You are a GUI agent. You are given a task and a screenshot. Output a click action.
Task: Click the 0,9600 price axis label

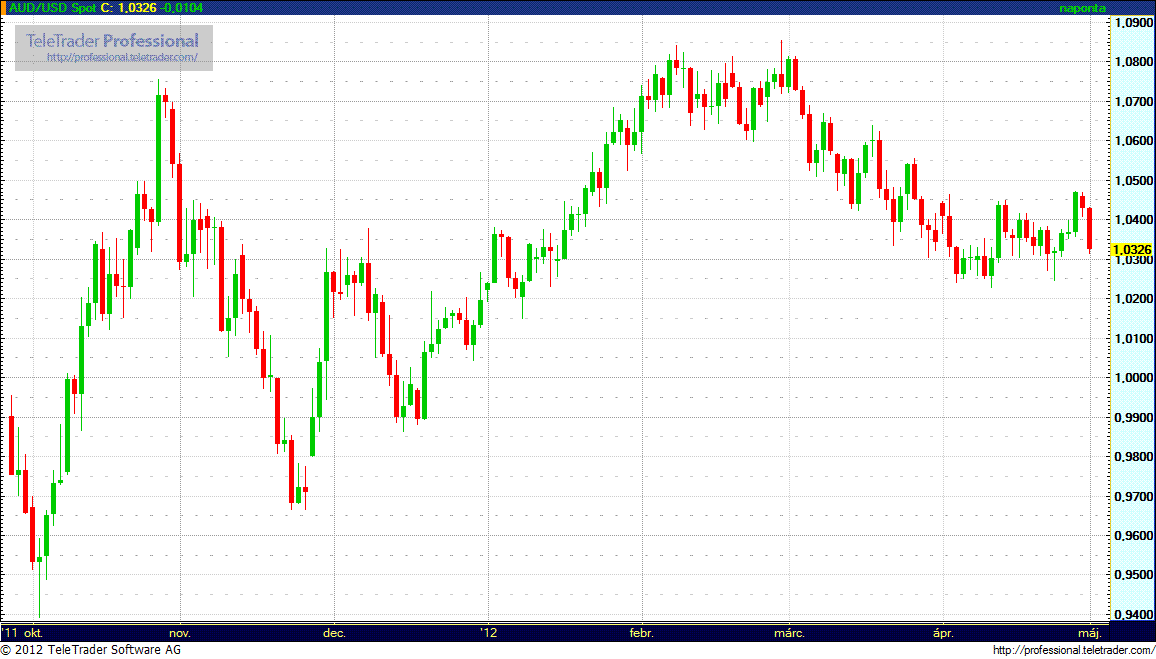[1133, 535]
